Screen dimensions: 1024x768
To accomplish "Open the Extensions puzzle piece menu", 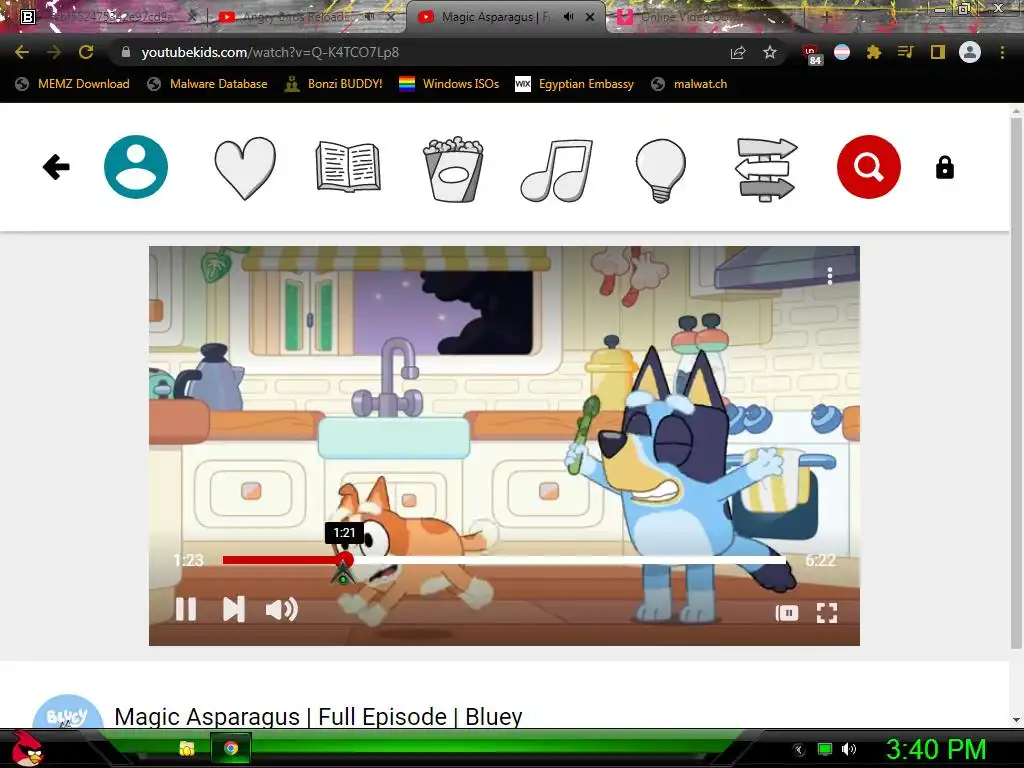I will (873, 52).
